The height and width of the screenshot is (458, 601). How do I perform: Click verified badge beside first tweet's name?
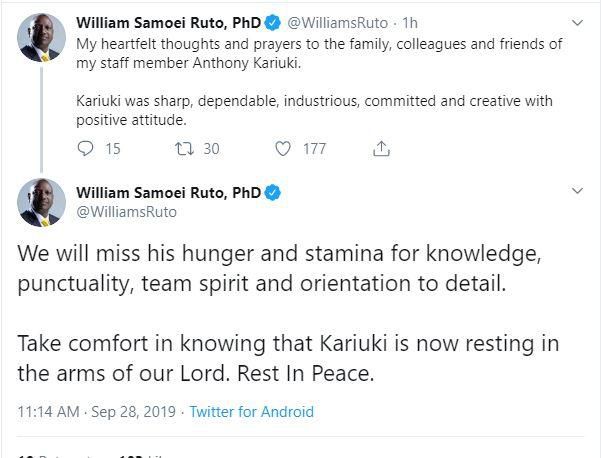tap(271, 22)
